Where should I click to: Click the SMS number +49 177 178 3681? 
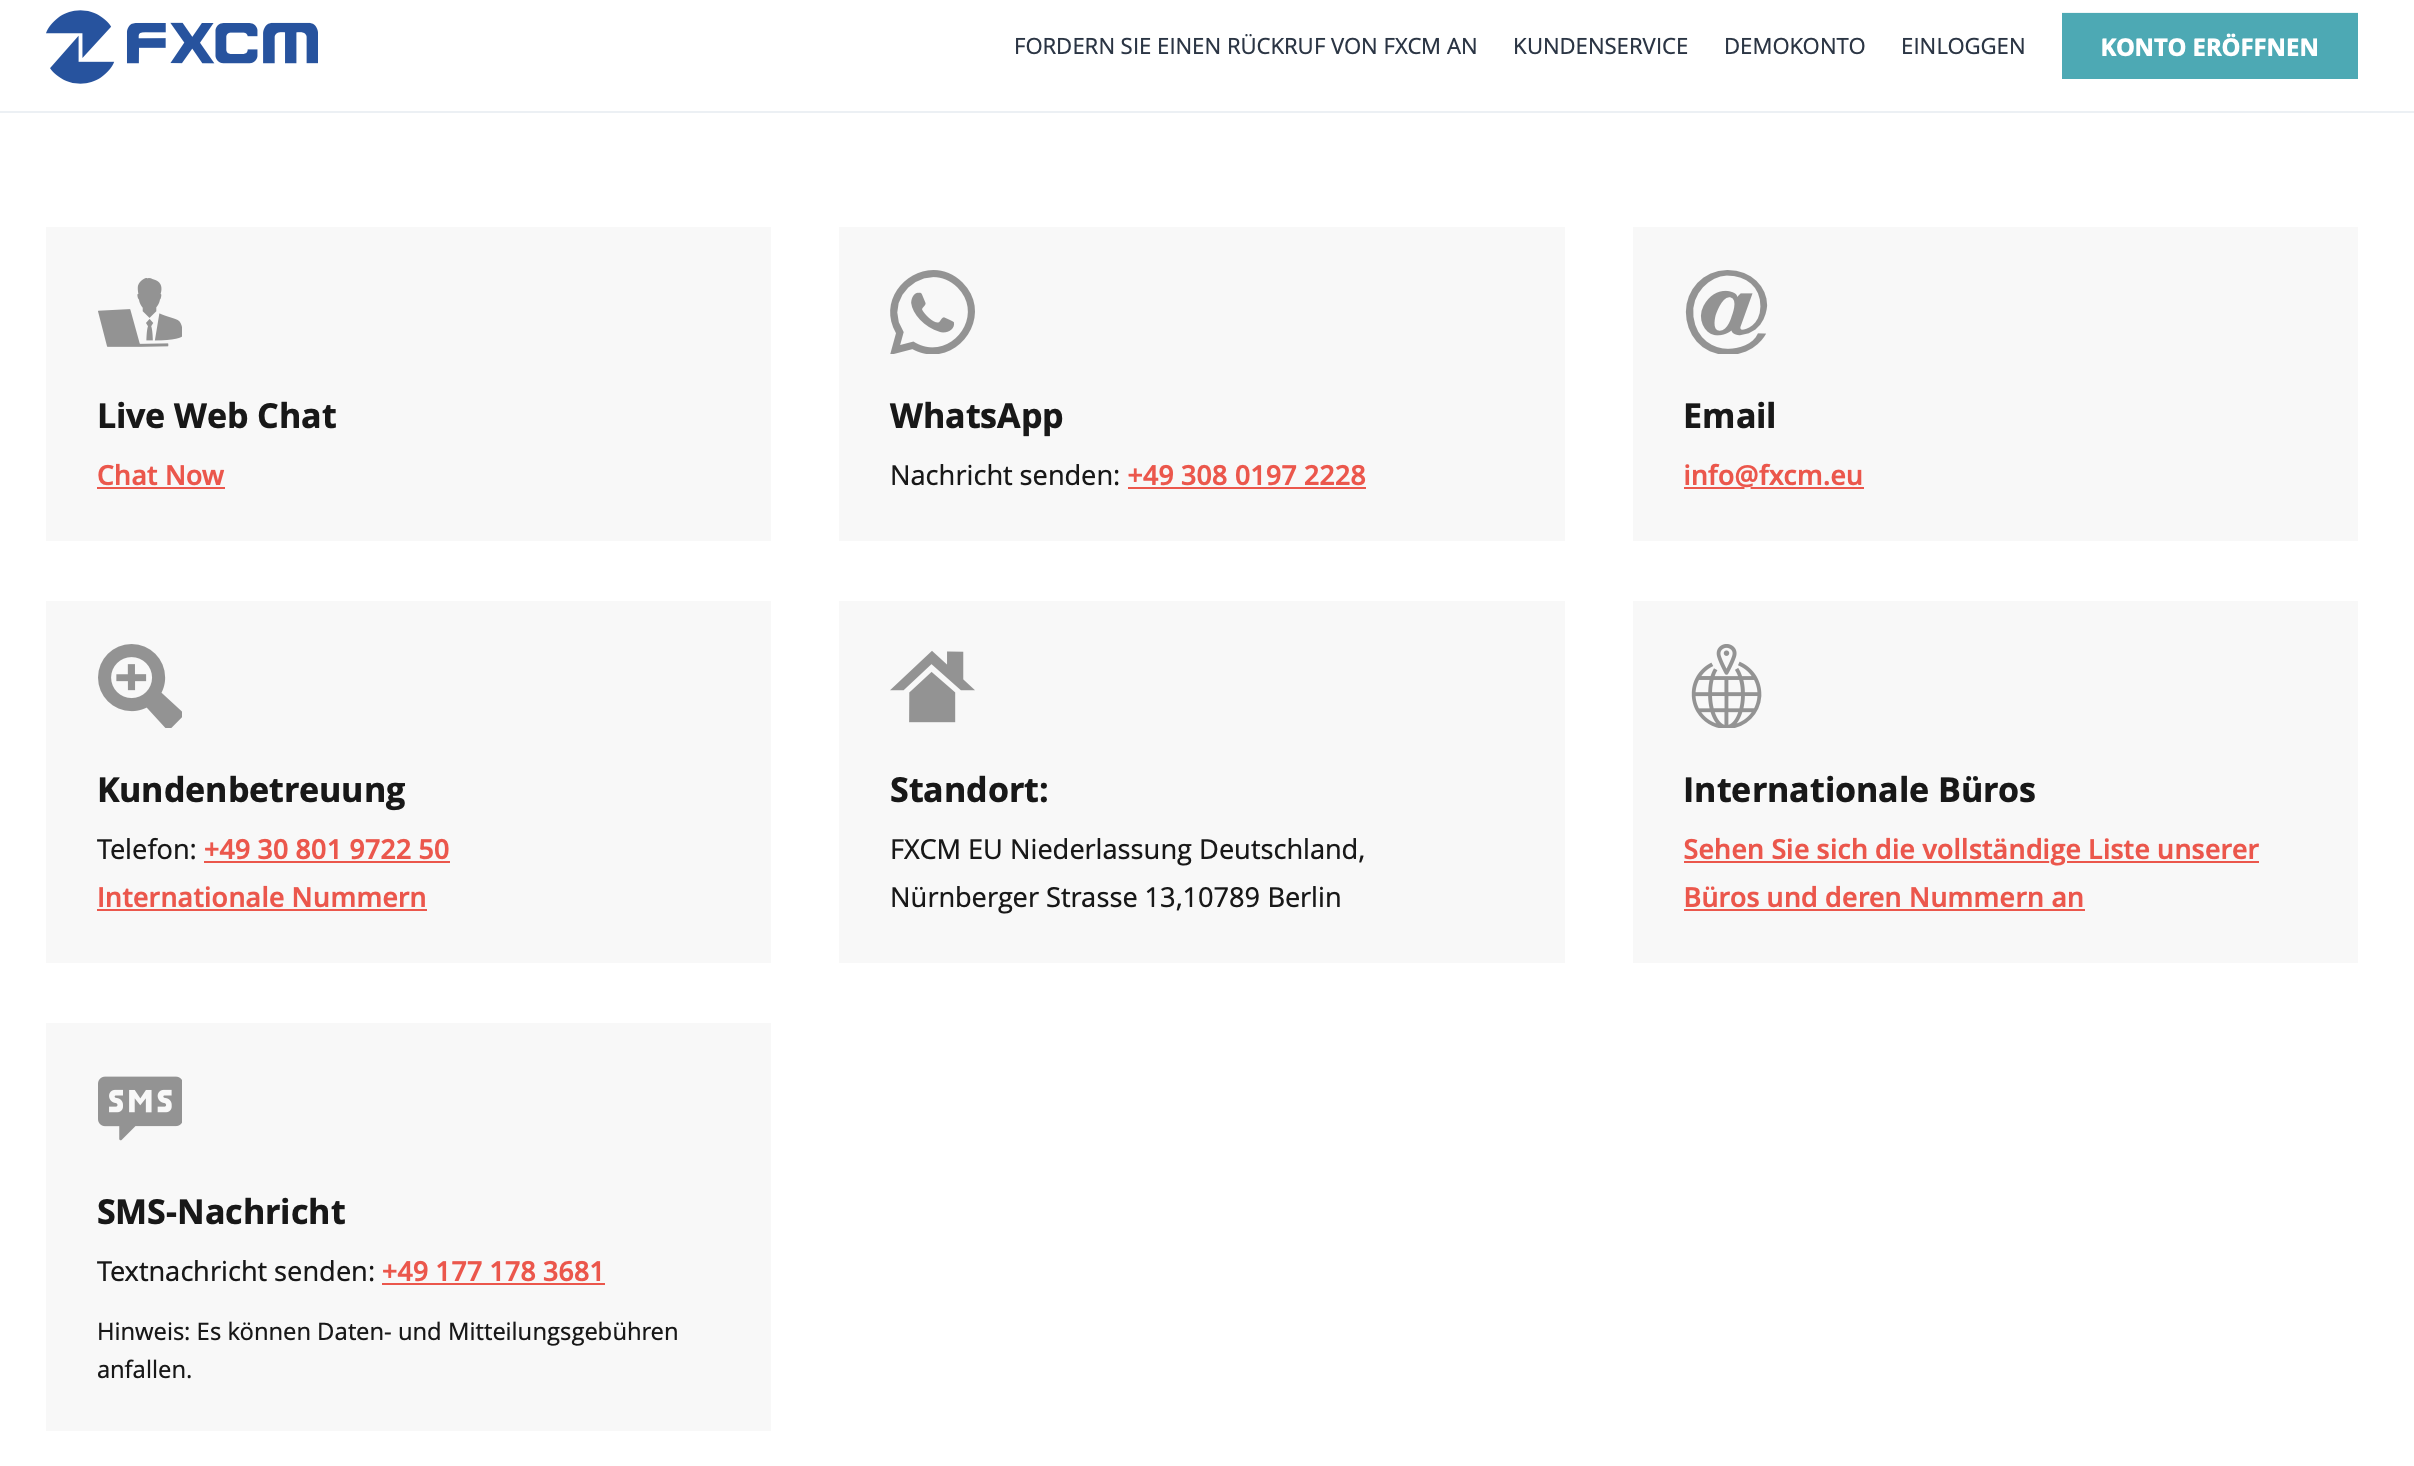pos(493,1271)
